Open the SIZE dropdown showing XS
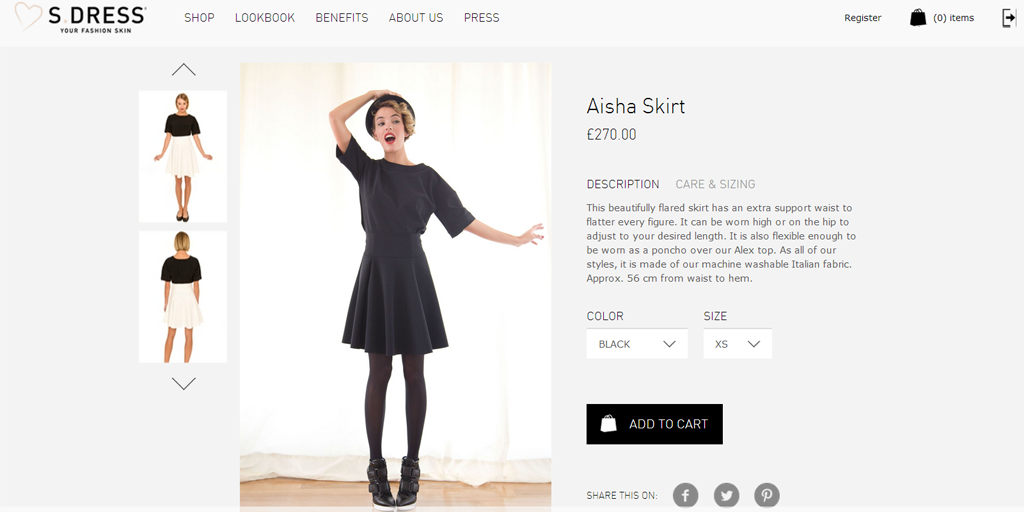Screen dimensions: 1024x512 click(x=737, y=344)
